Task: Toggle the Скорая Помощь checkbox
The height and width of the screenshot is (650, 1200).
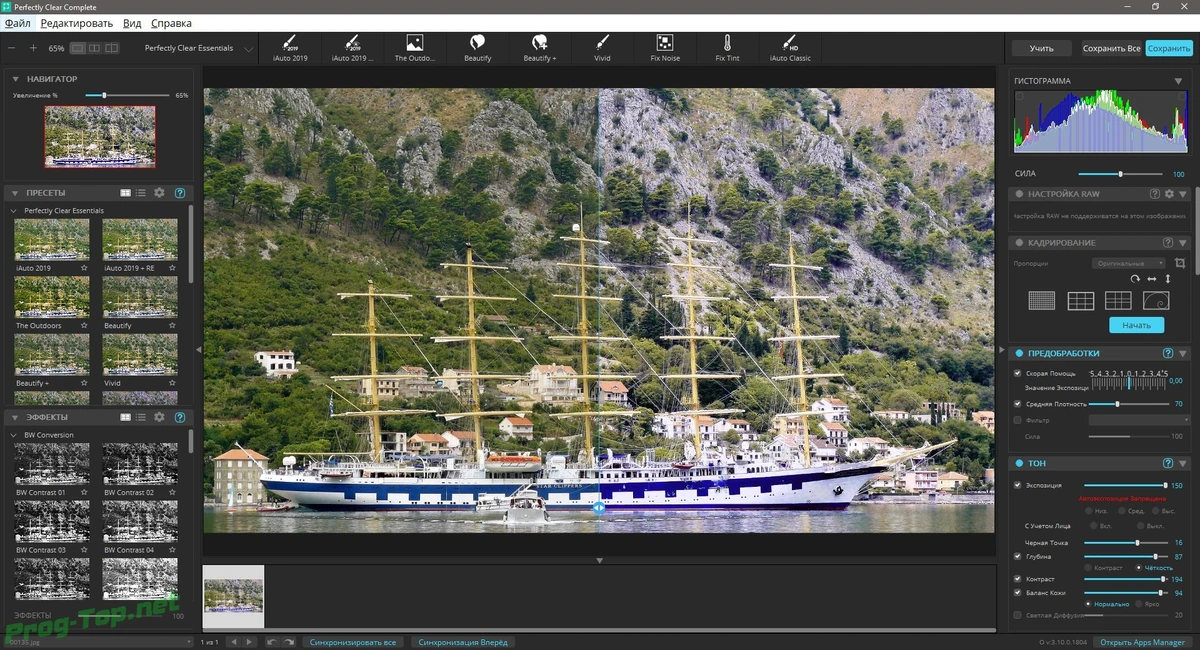Action: click(1018, 373)
